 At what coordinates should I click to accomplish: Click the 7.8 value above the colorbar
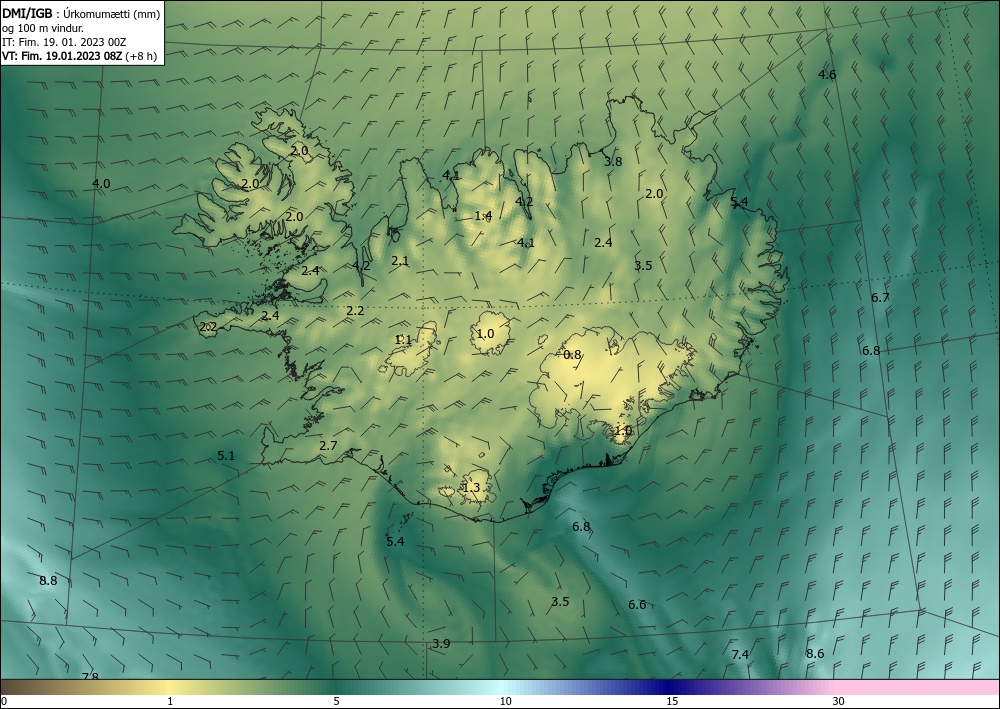[90, 676]
